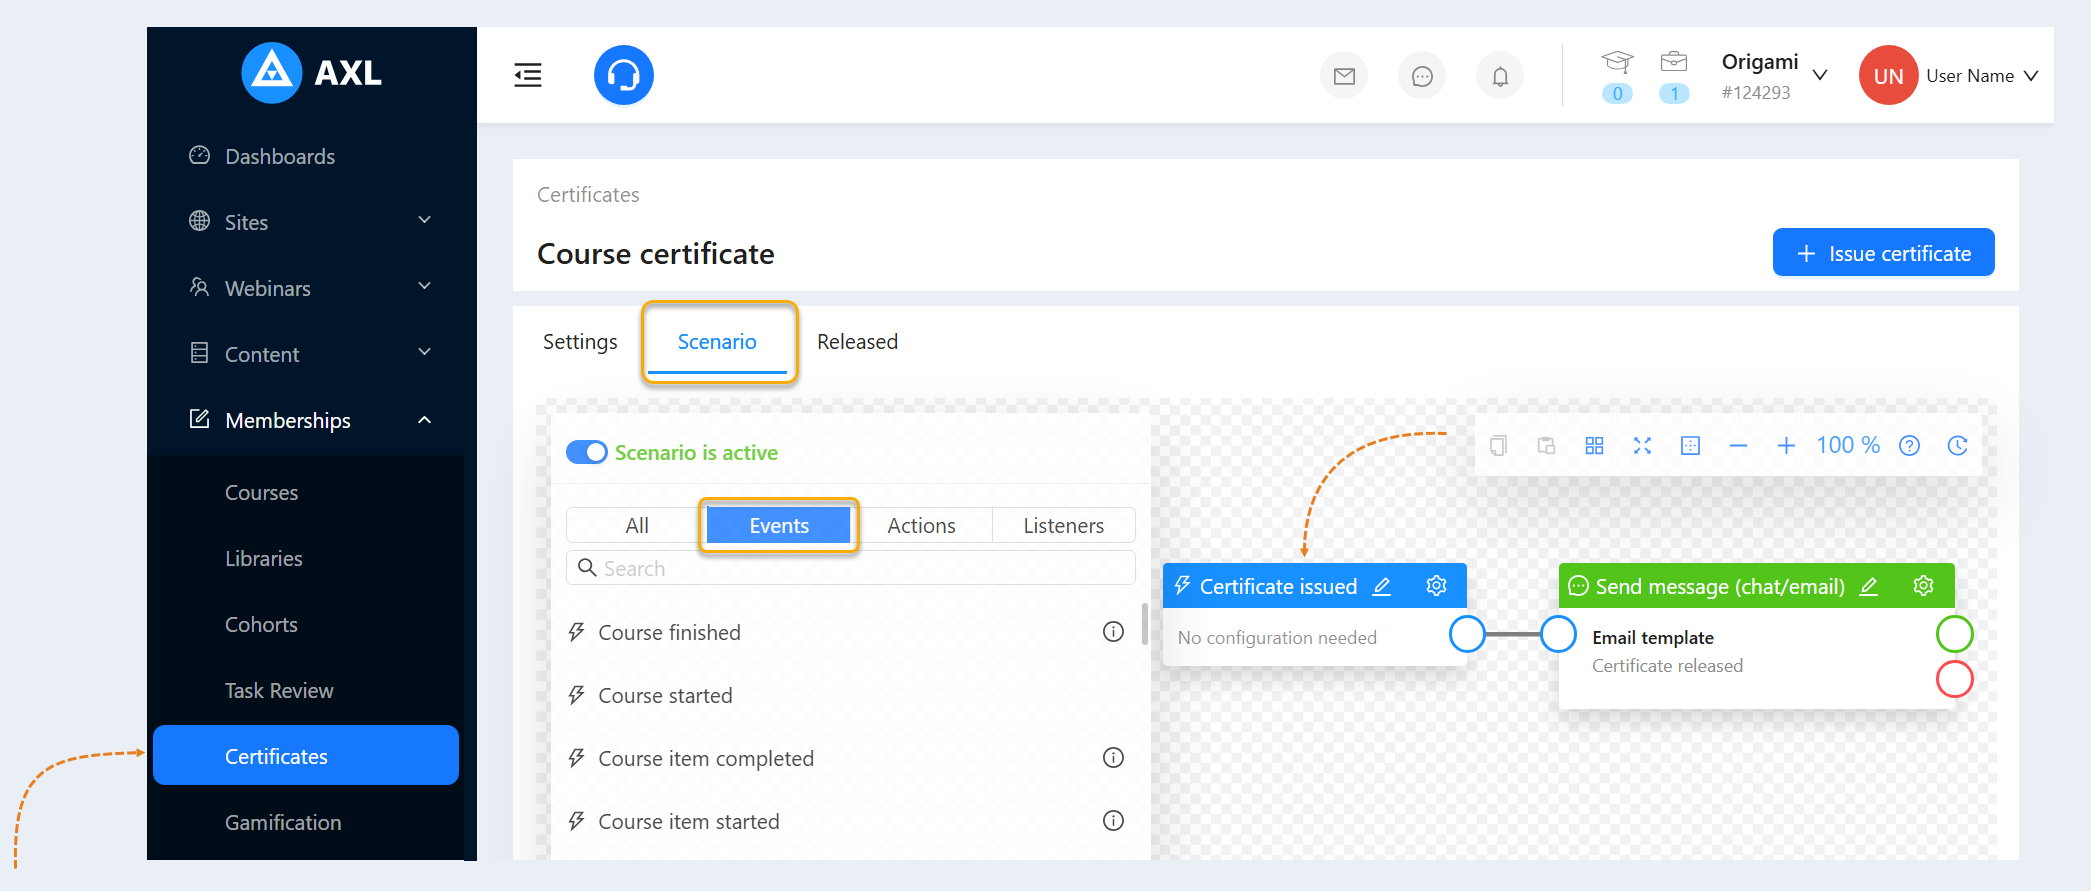Click the 100 % zoom level
Viewport: 2091px width, 891px height.
coord(1848,445)
